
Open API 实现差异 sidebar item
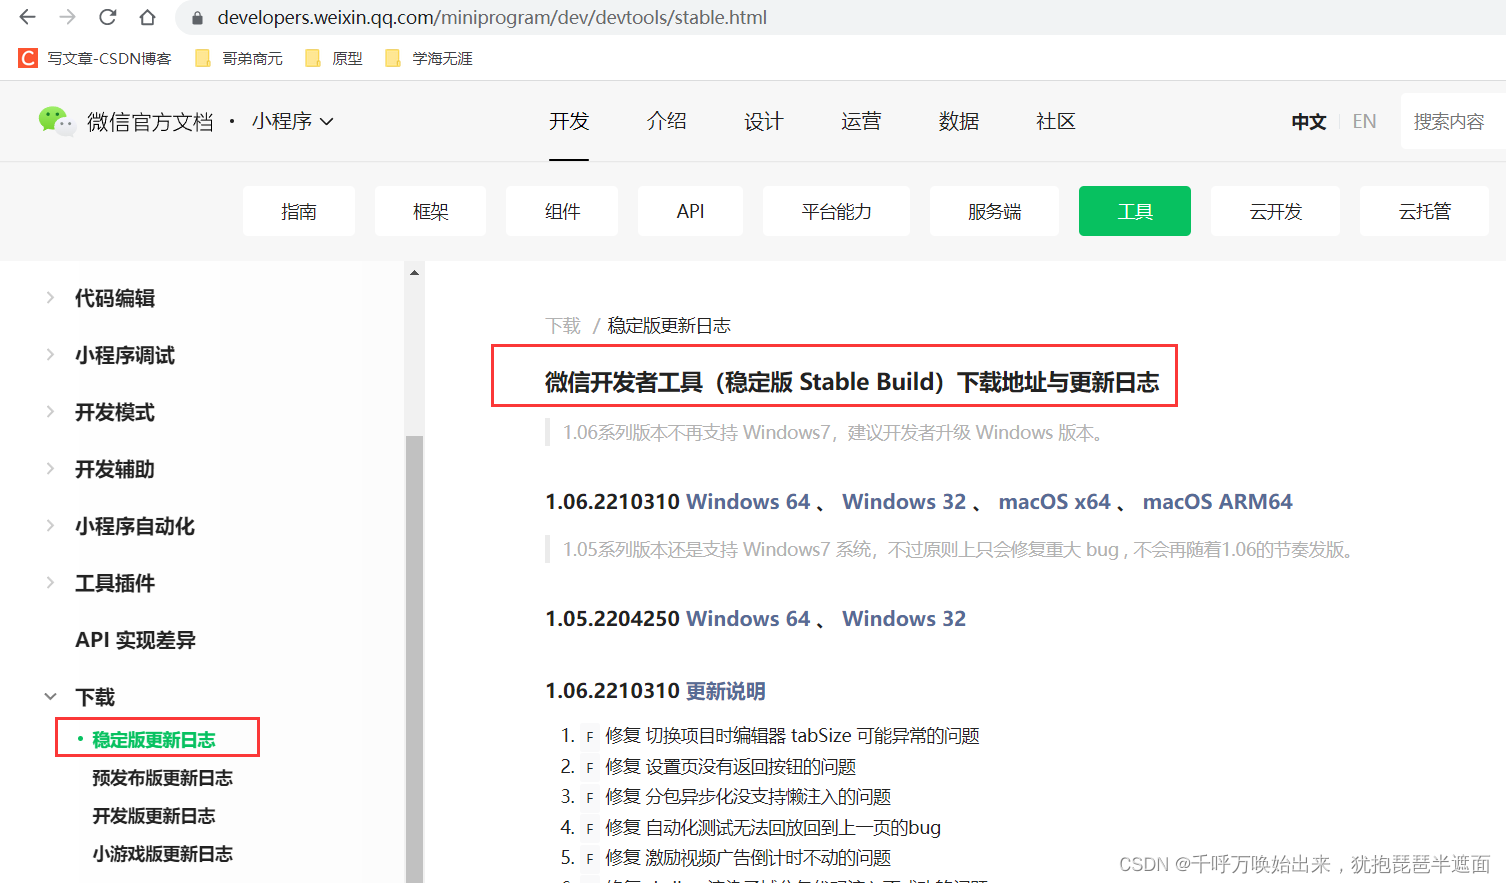coord(135,640)
